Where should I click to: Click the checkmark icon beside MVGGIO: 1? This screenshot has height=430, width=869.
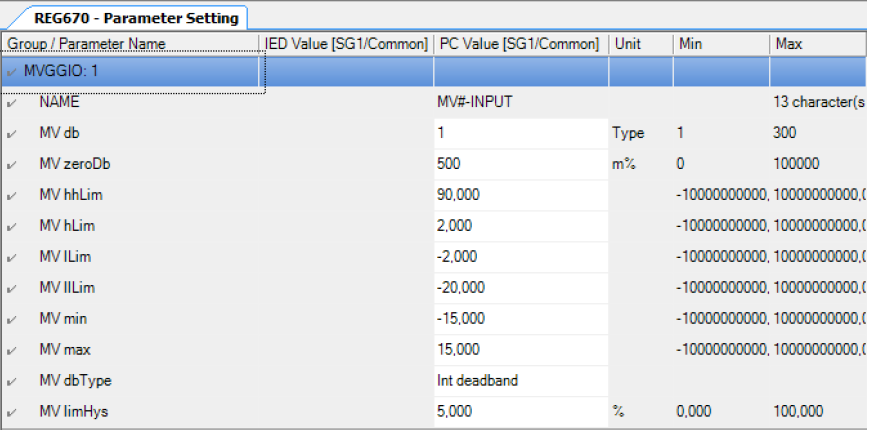(11, 72)
